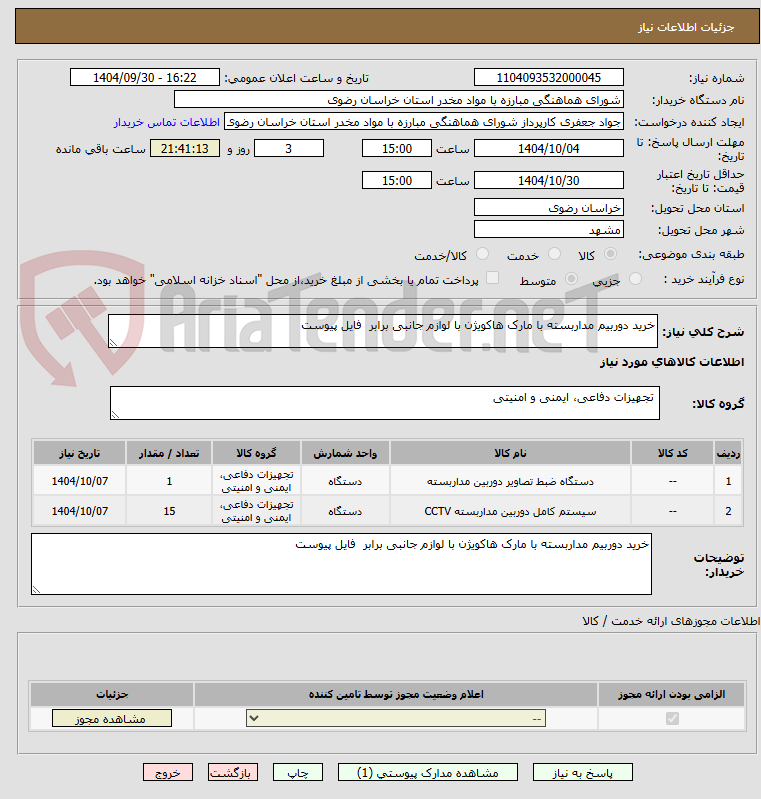Open اطلاعات تماس خریدار link
The height and width of the screenshot is (799, 761).
pyautogui.click(x=167, y=122)
